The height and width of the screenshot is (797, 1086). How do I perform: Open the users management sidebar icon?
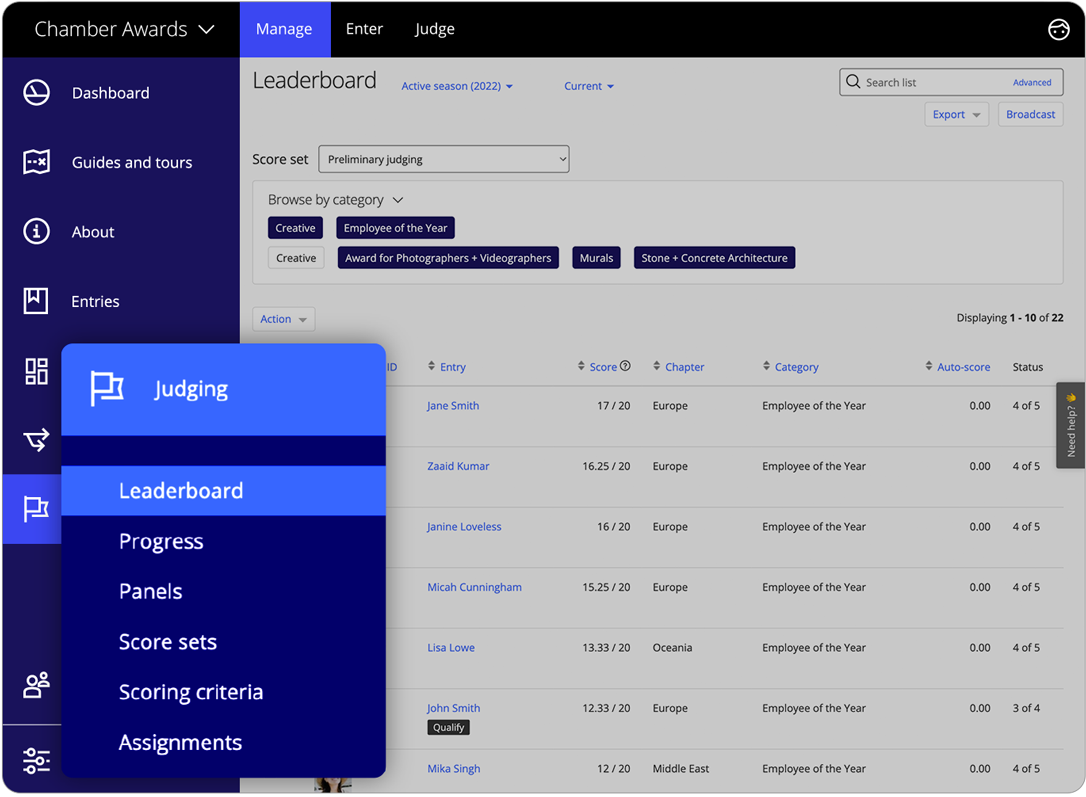click(x=36, y=685)
